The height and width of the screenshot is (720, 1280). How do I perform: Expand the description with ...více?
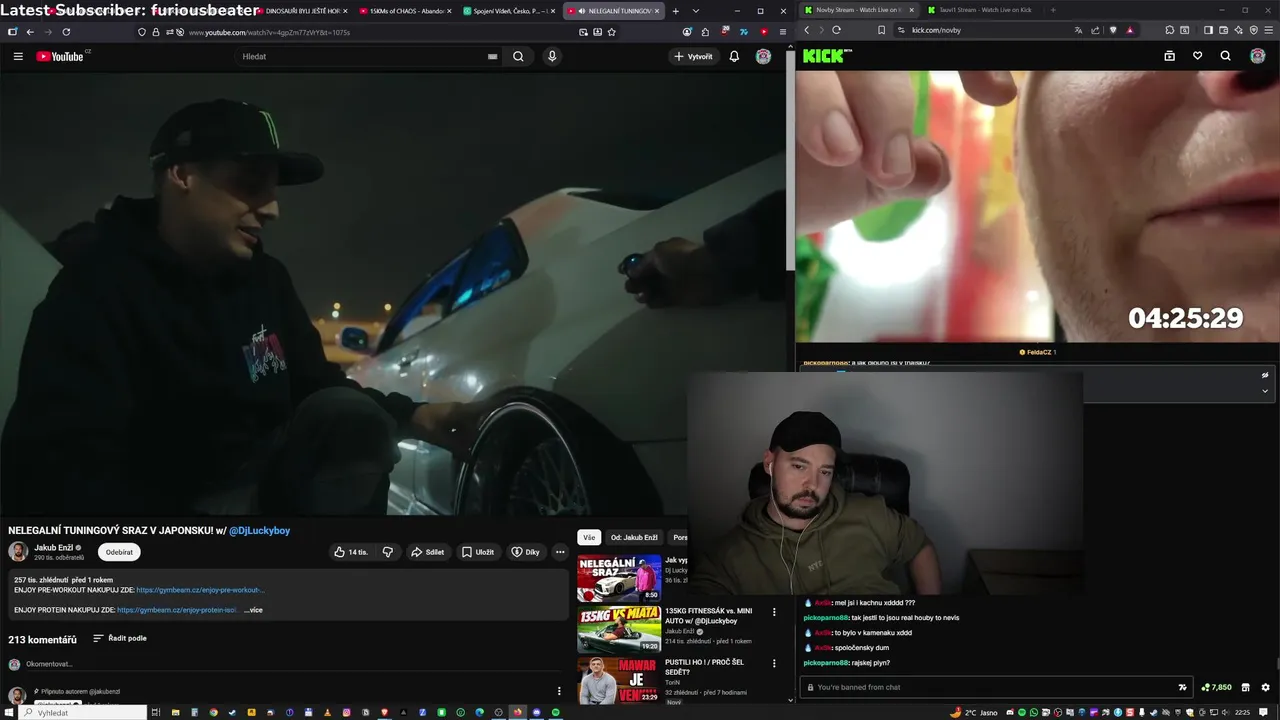(x=253, y=610)
